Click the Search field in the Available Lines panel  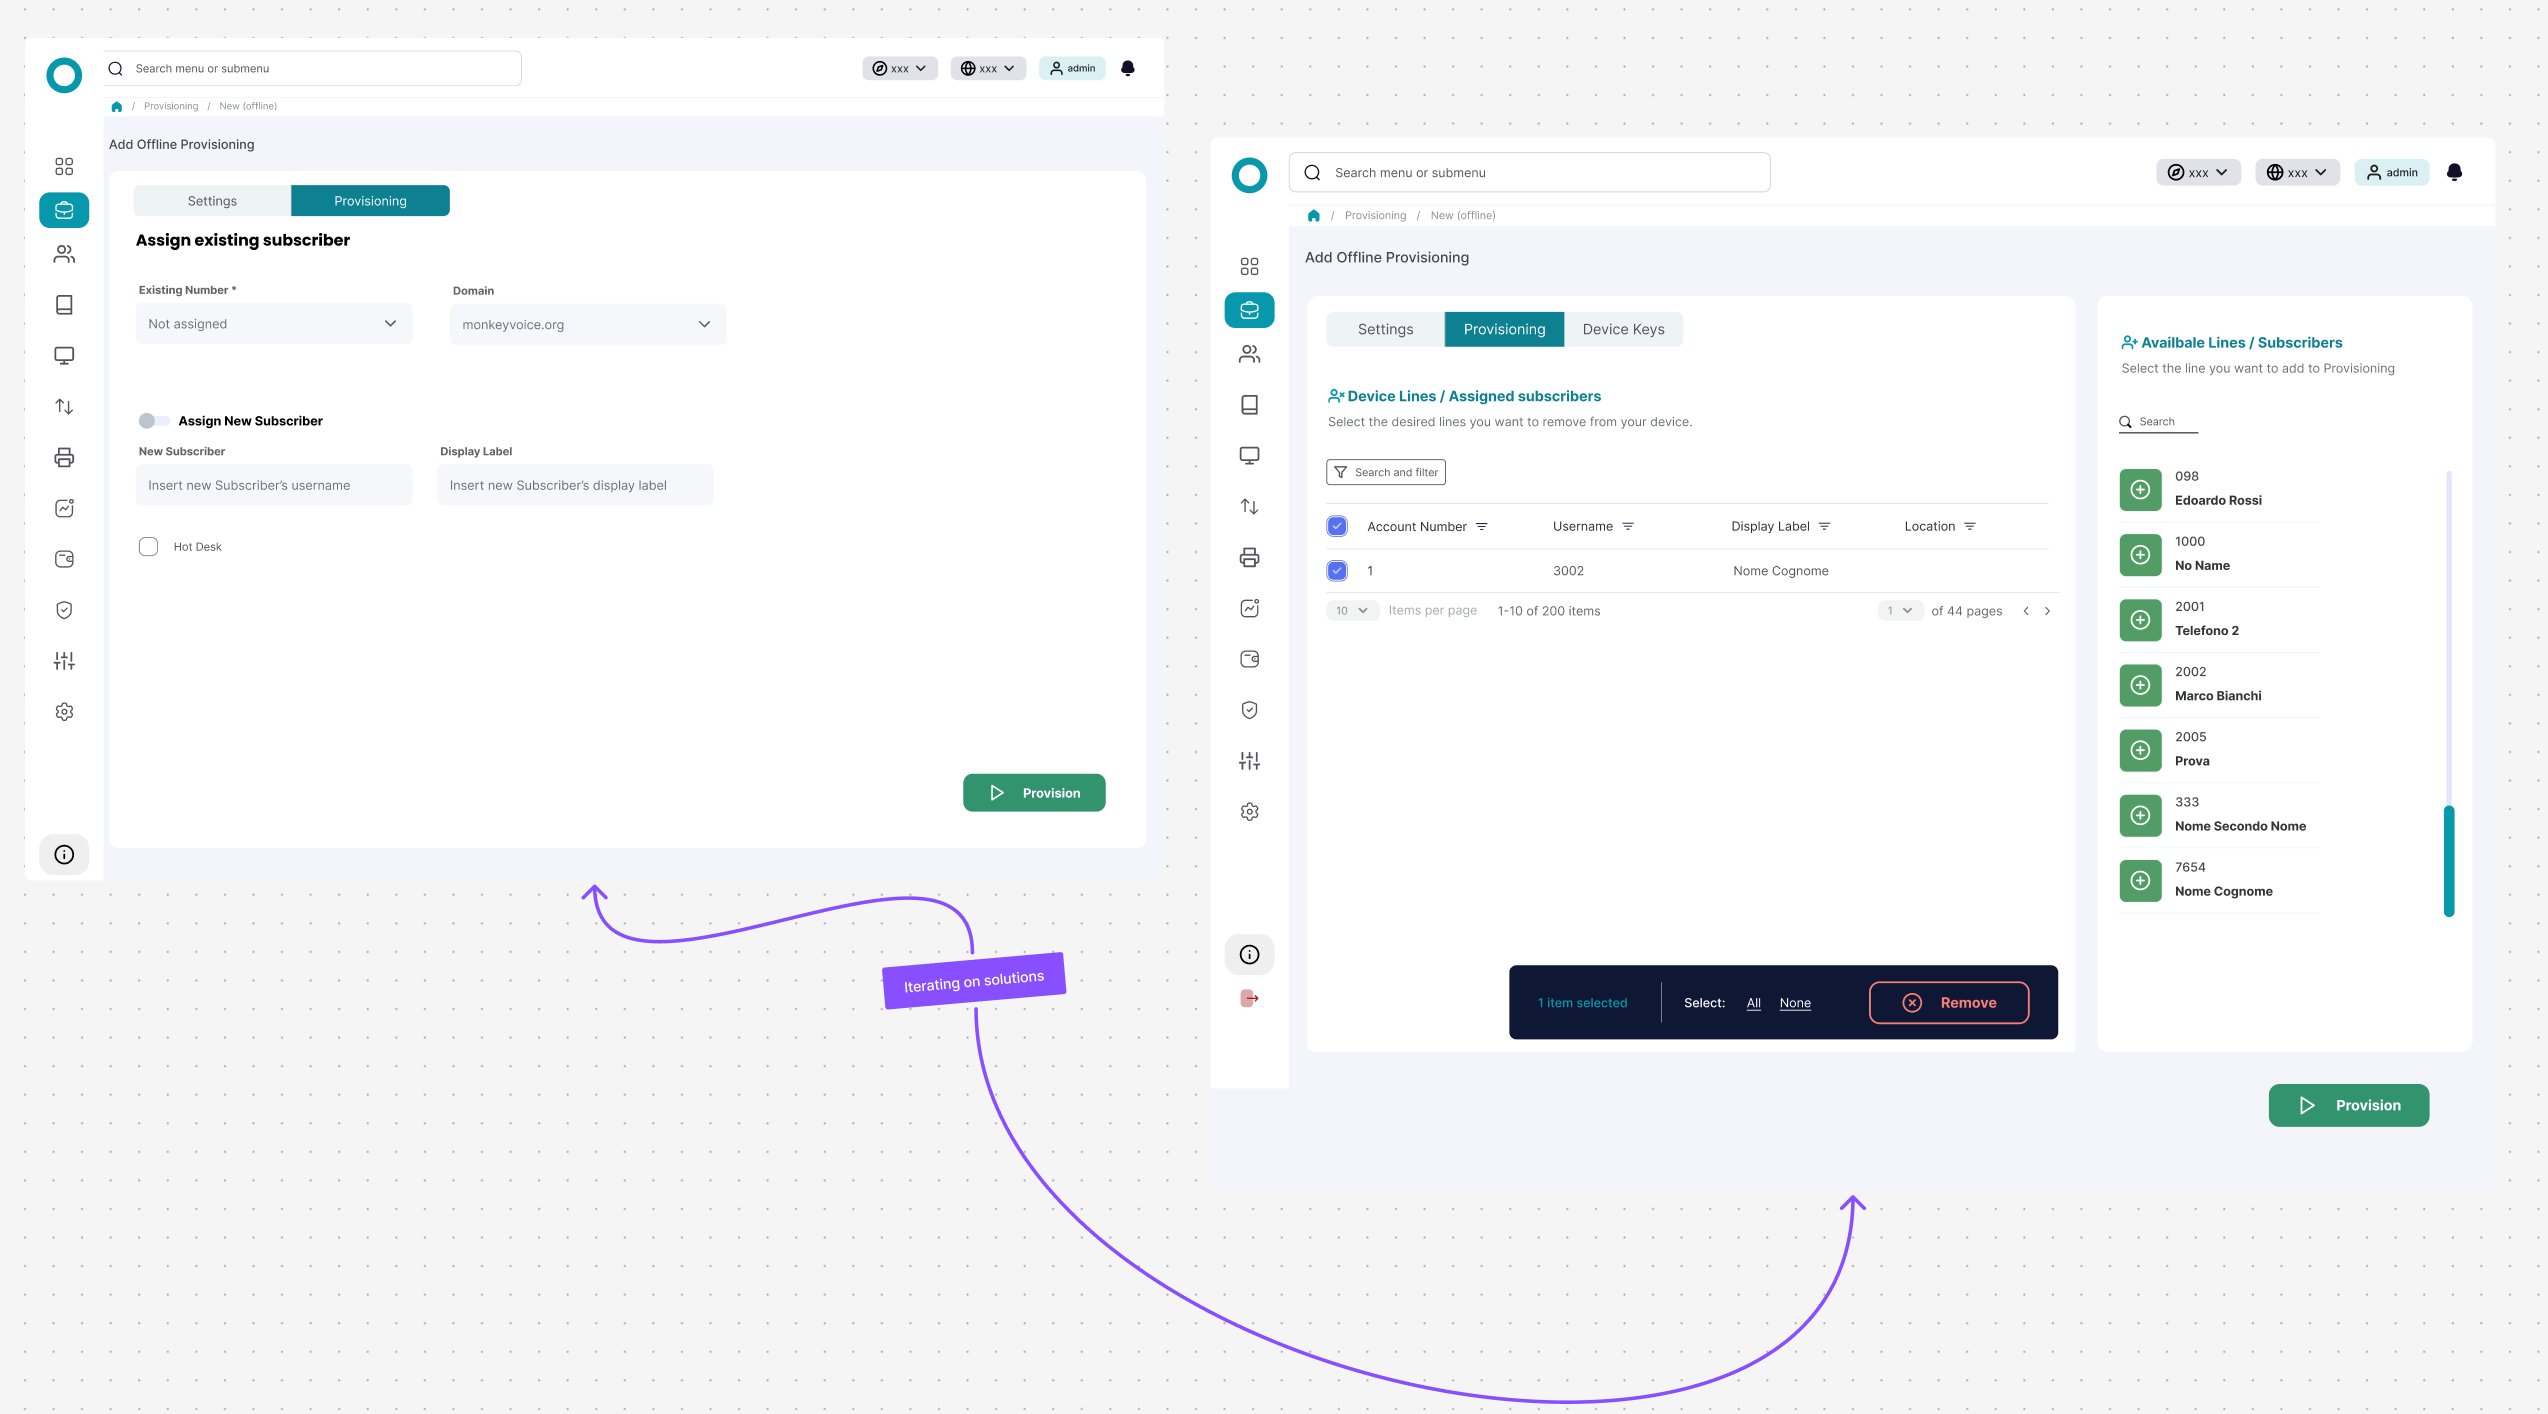click(x=2158, y=422)
